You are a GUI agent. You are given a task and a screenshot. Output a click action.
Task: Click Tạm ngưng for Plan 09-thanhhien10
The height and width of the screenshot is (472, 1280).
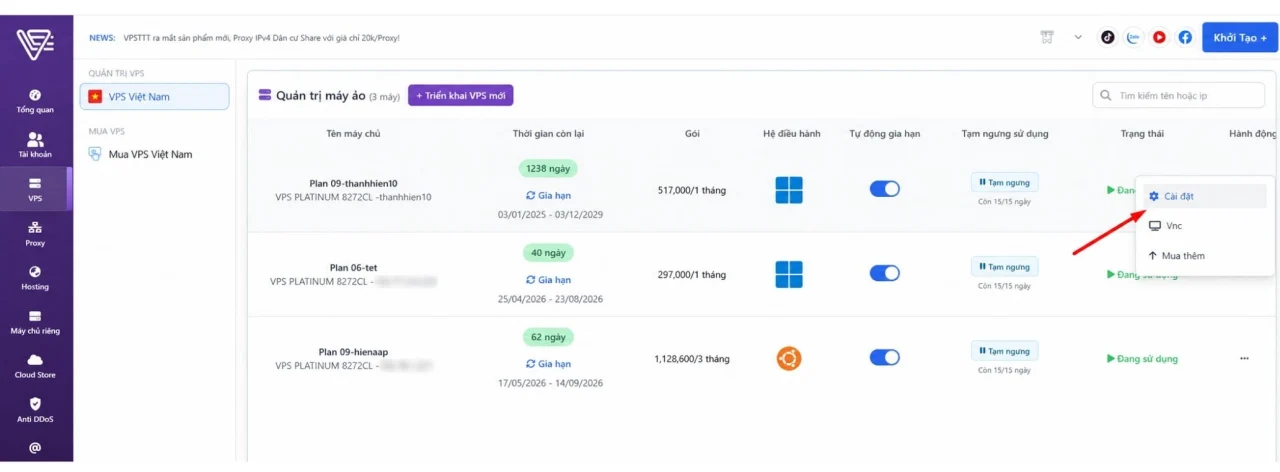(x=1004, y=182)
